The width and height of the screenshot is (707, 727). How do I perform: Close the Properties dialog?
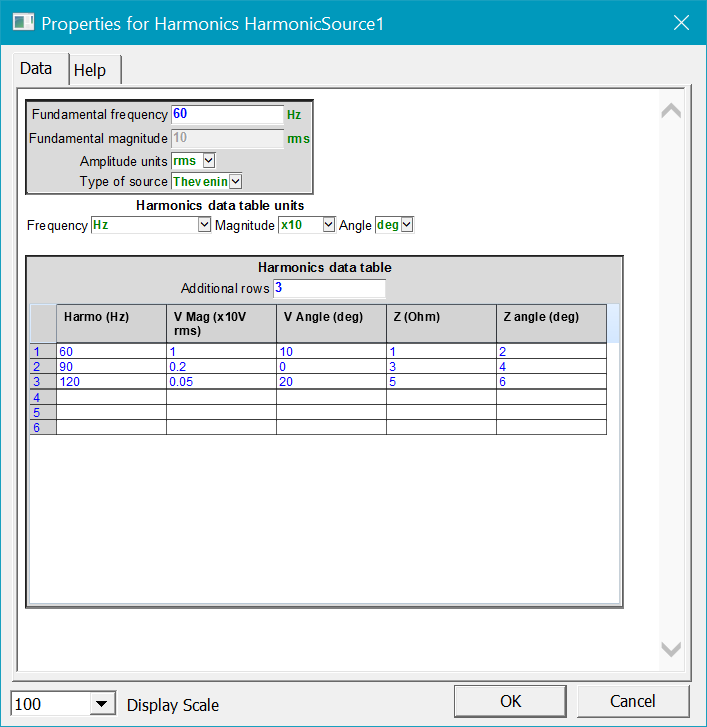pyautogui.click(x=681, y=22)
